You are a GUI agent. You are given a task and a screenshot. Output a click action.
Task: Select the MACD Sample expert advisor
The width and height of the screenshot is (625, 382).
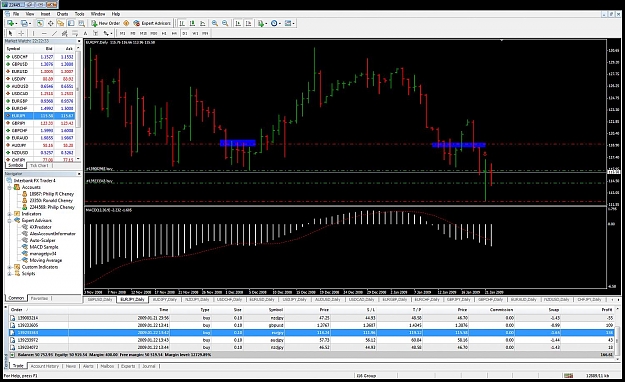coord(44,247)
